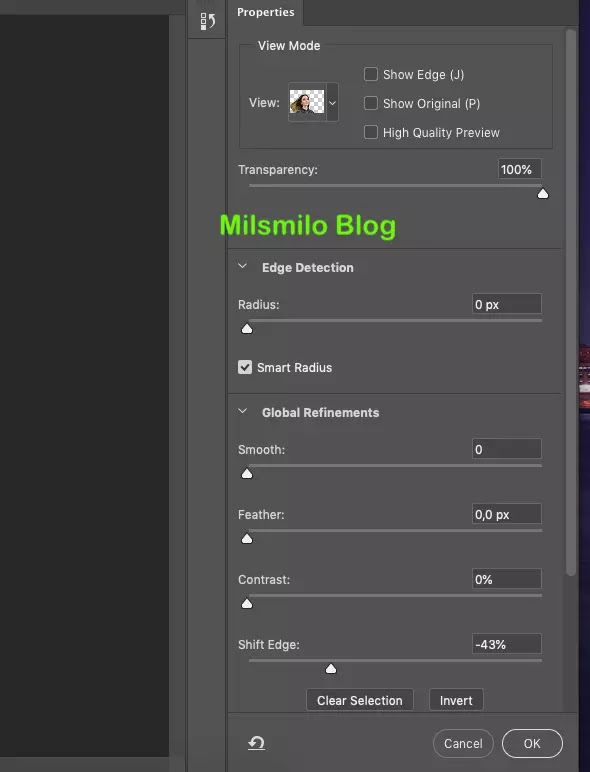Click the Shift Edge label
The image size is (590, 772).
(x=268, y=644)
